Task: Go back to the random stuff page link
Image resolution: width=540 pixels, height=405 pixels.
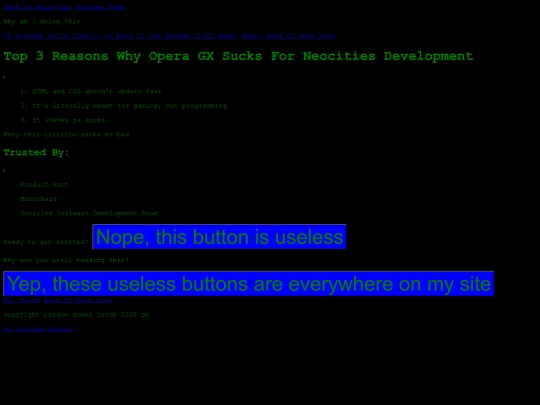Action: pyautogui.click(x=121, y=36)
